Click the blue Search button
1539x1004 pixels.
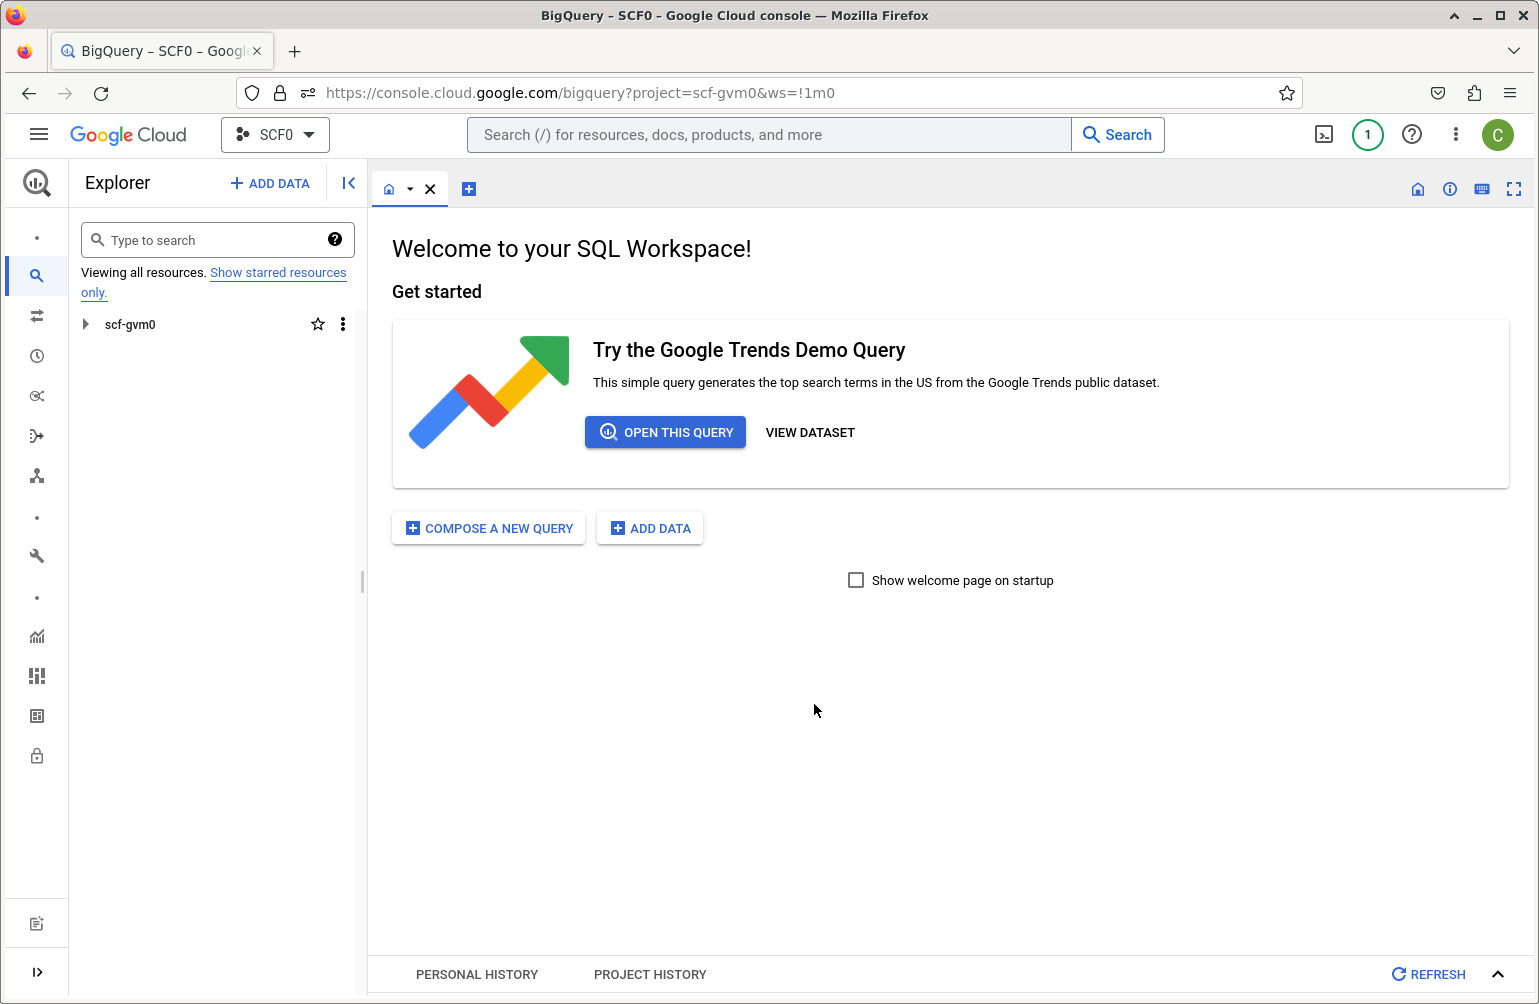1118,135
